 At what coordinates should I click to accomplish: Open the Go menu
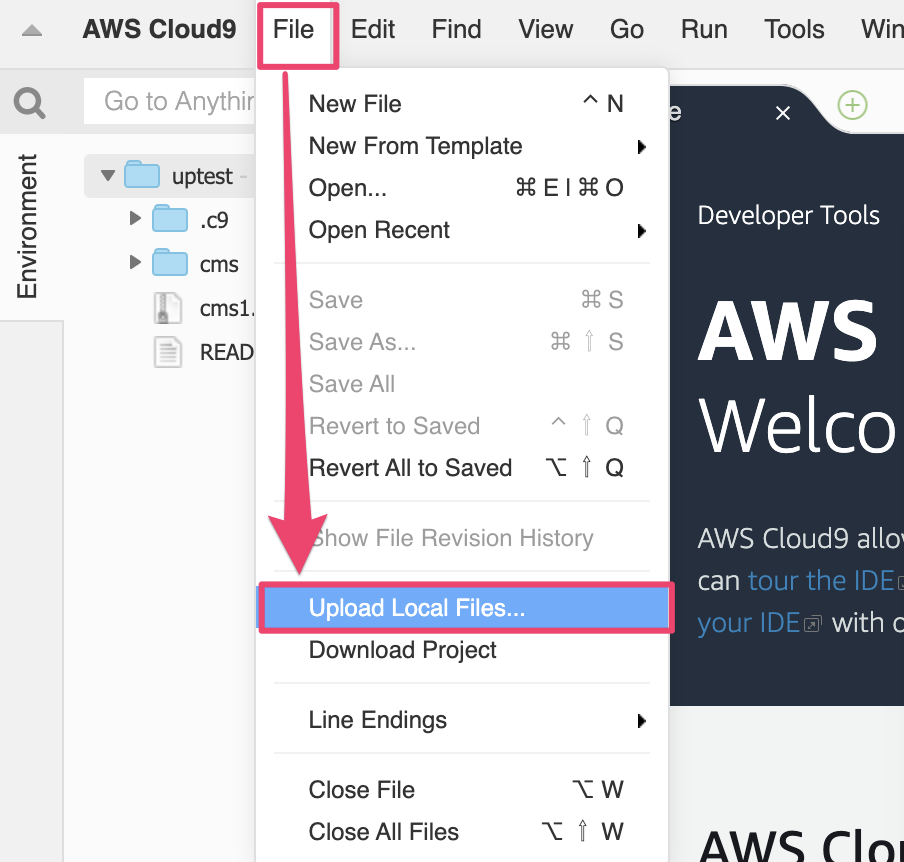627,29
